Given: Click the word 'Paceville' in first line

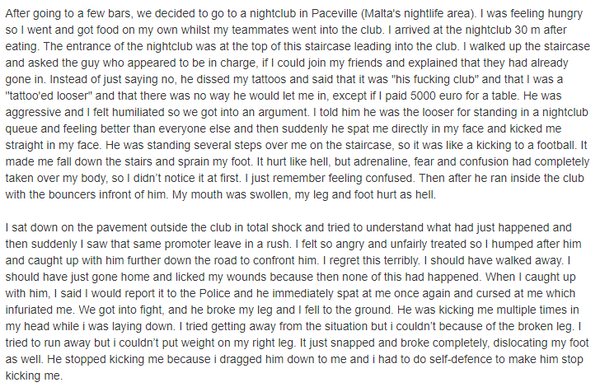Looking at the screenshot, I should coord(334,13).
